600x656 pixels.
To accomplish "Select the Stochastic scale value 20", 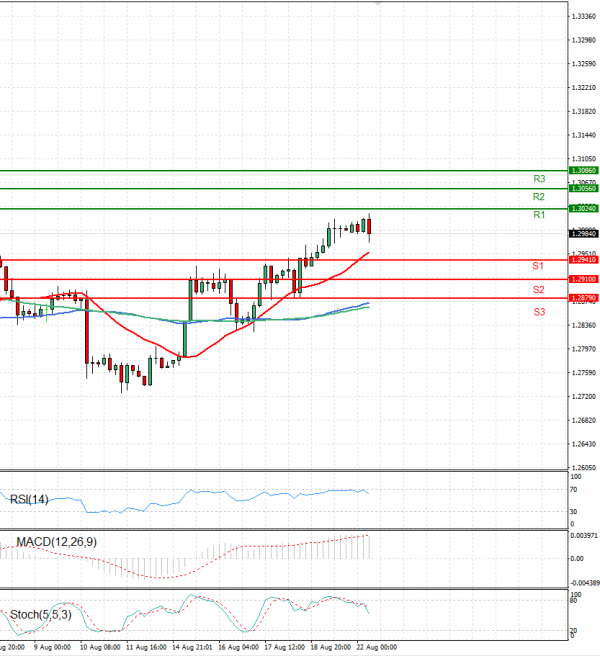I will click(573, 630).
